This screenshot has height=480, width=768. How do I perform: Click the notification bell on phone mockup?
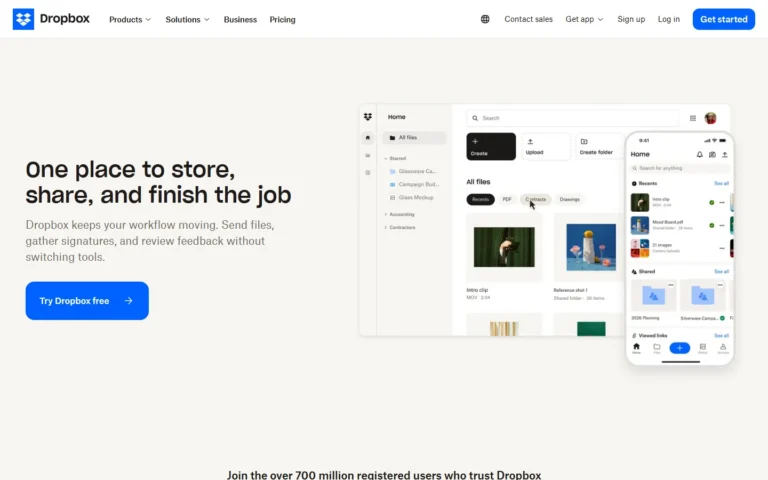click(699, 154)
